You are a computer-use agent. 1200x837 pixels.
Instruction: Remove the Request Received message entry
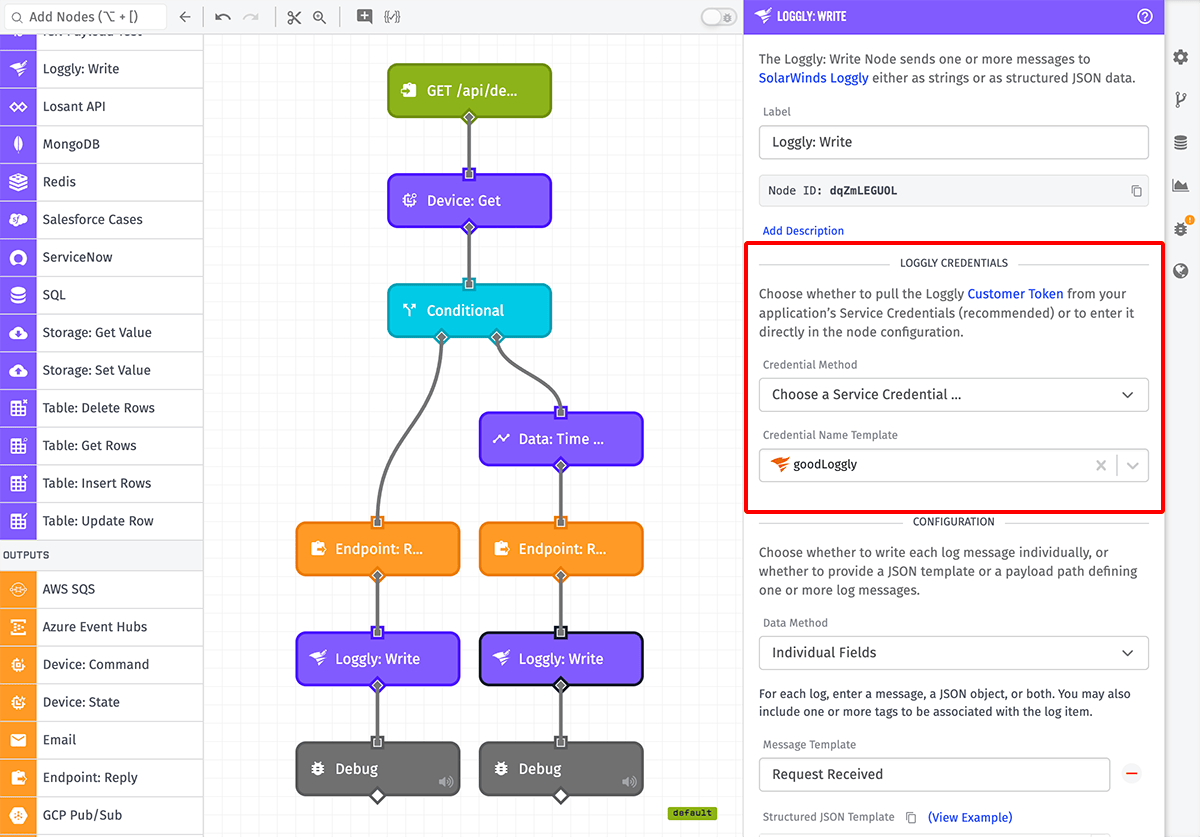[x=1132, y=774]
